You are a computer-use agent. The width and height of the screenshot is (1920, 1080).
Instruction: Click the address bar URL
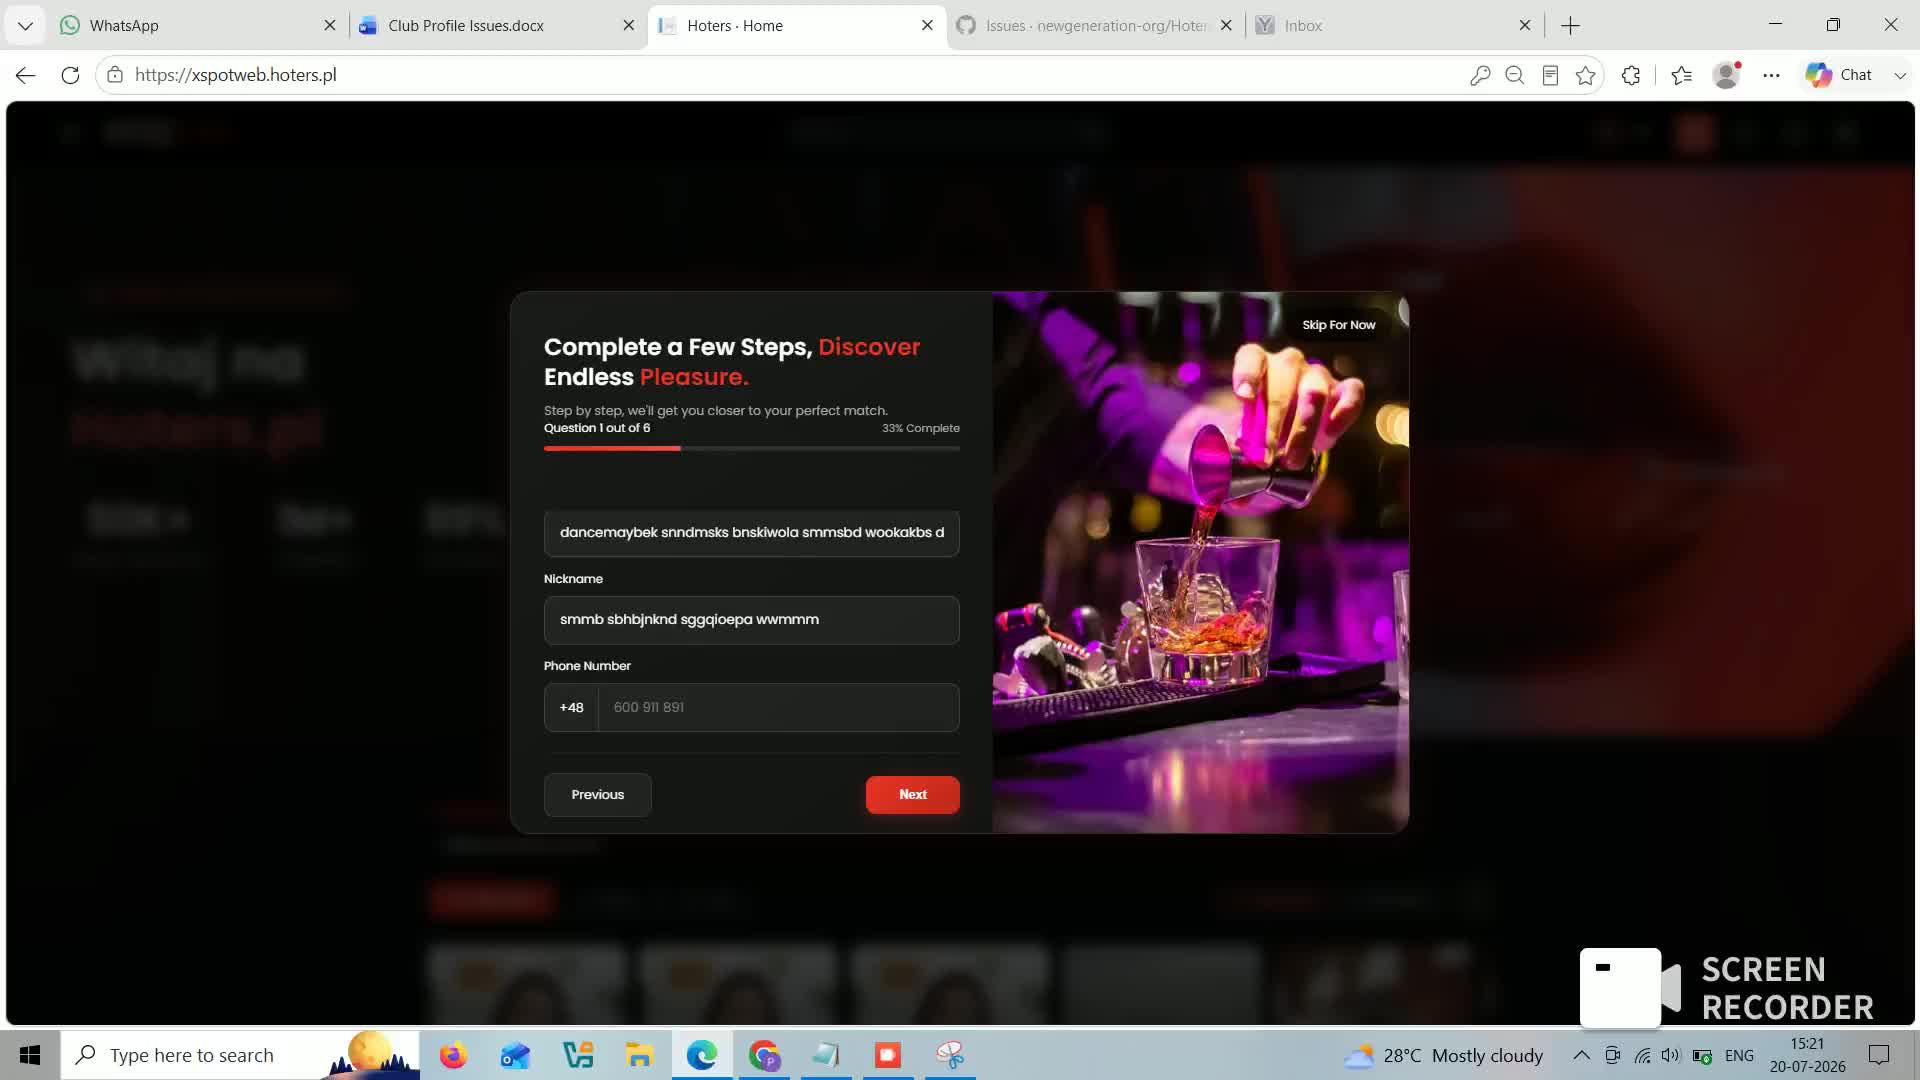pos(236,75)
